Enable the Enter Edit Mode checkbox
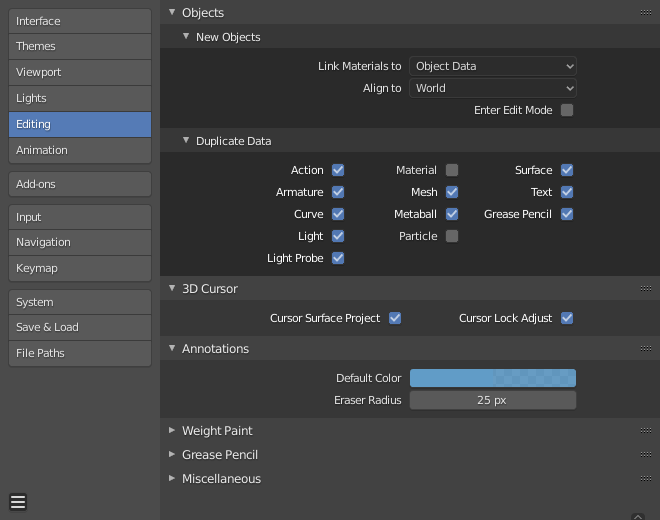This screenshot has height=520, width=660. [567, 110]
